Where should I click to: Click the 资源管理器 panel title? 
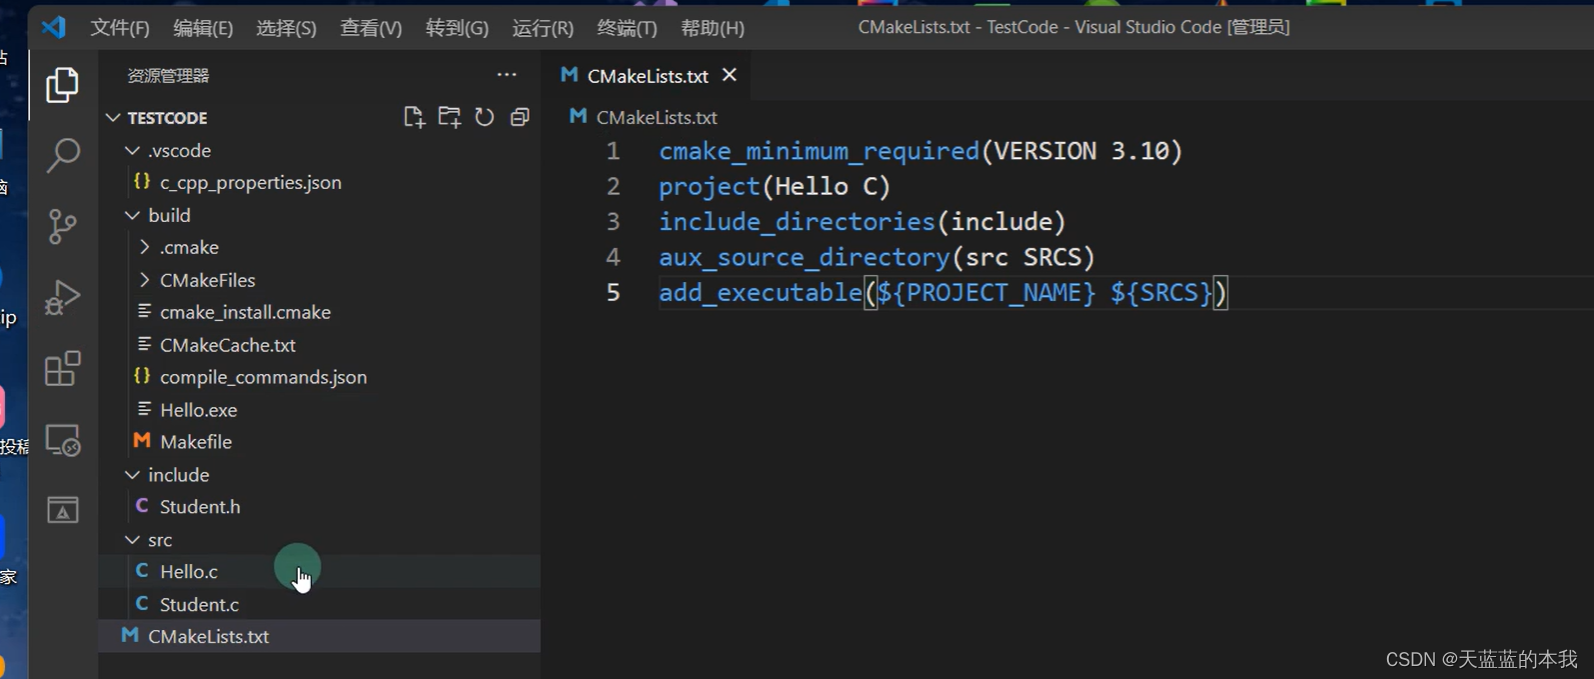point(168,75)
